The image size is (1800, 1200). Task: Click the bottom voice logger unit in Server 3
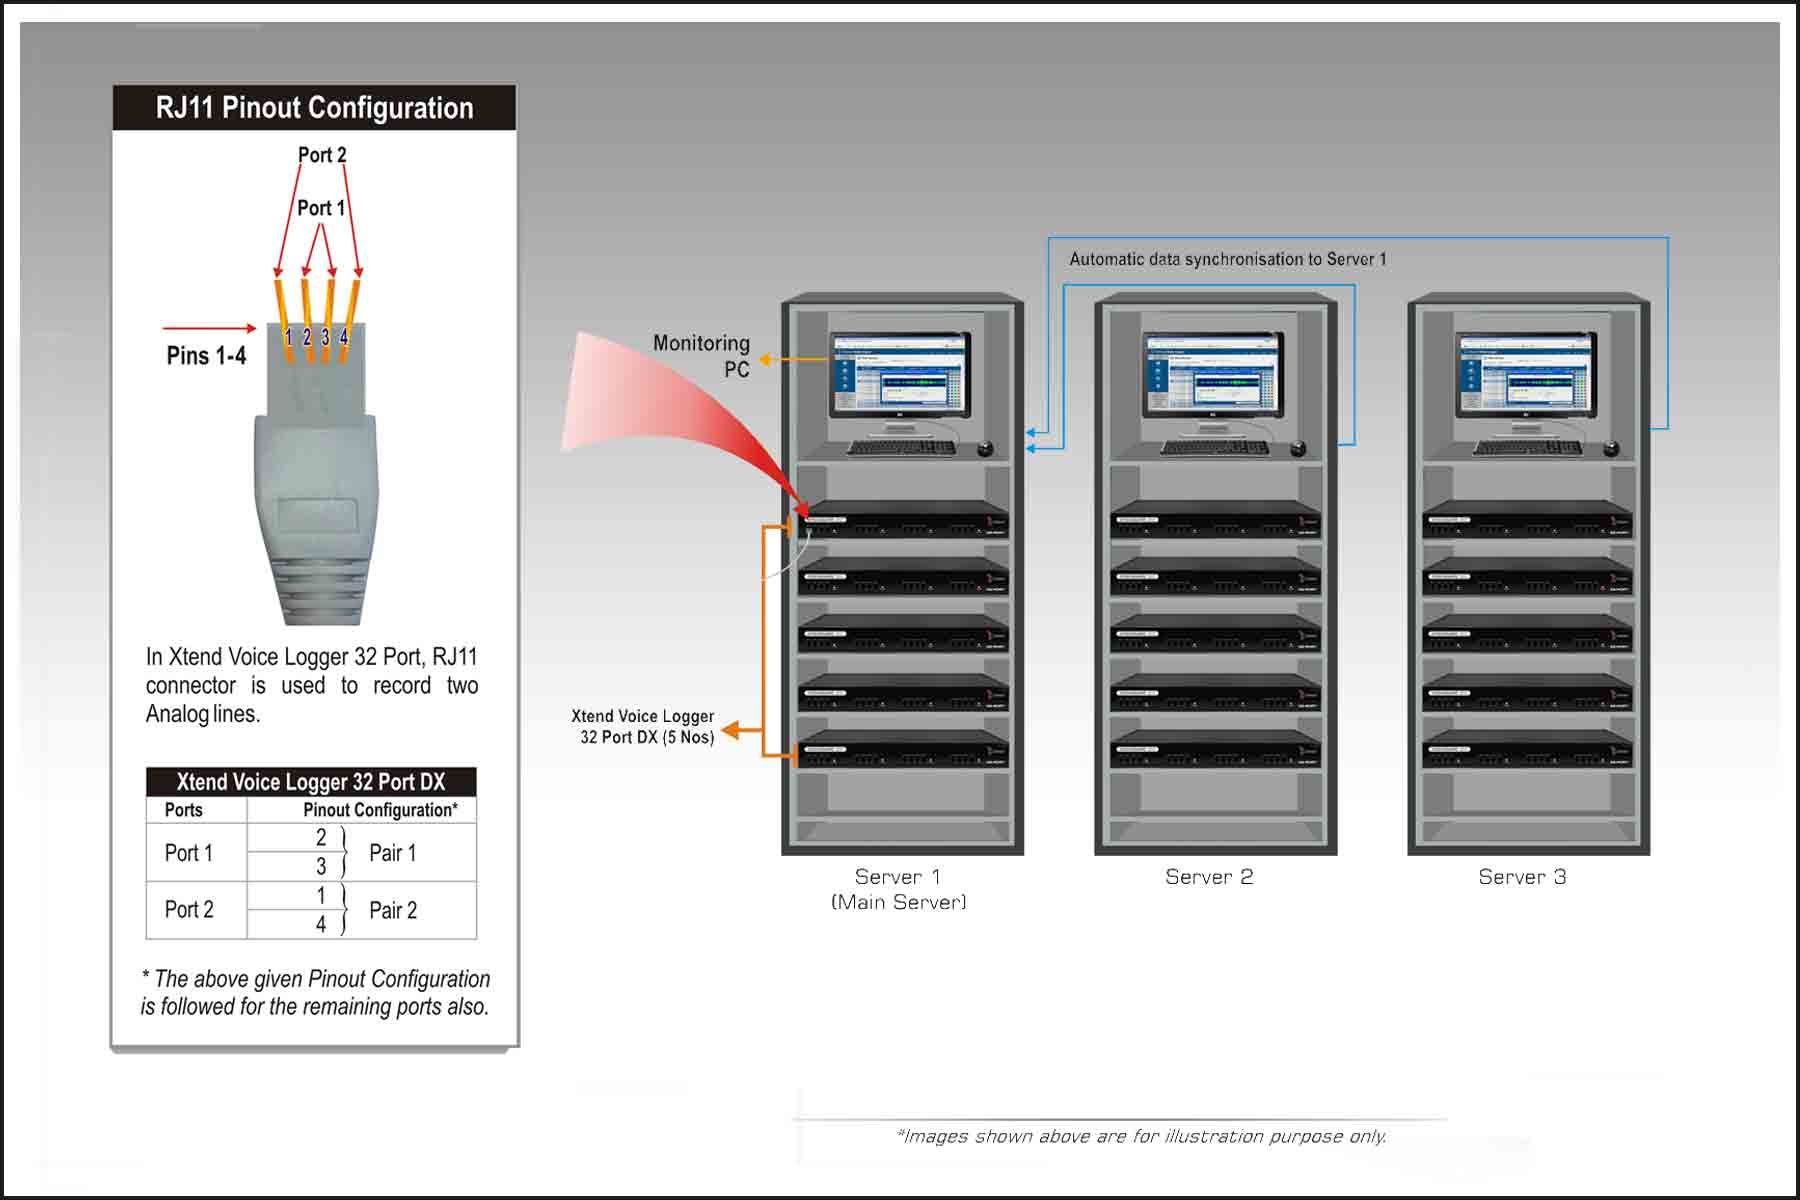[1528, 749]
